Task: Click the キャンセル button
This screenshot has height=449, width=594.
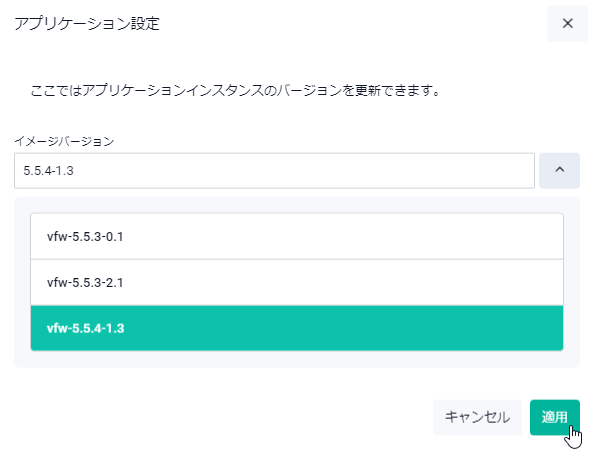Action: 477,417
